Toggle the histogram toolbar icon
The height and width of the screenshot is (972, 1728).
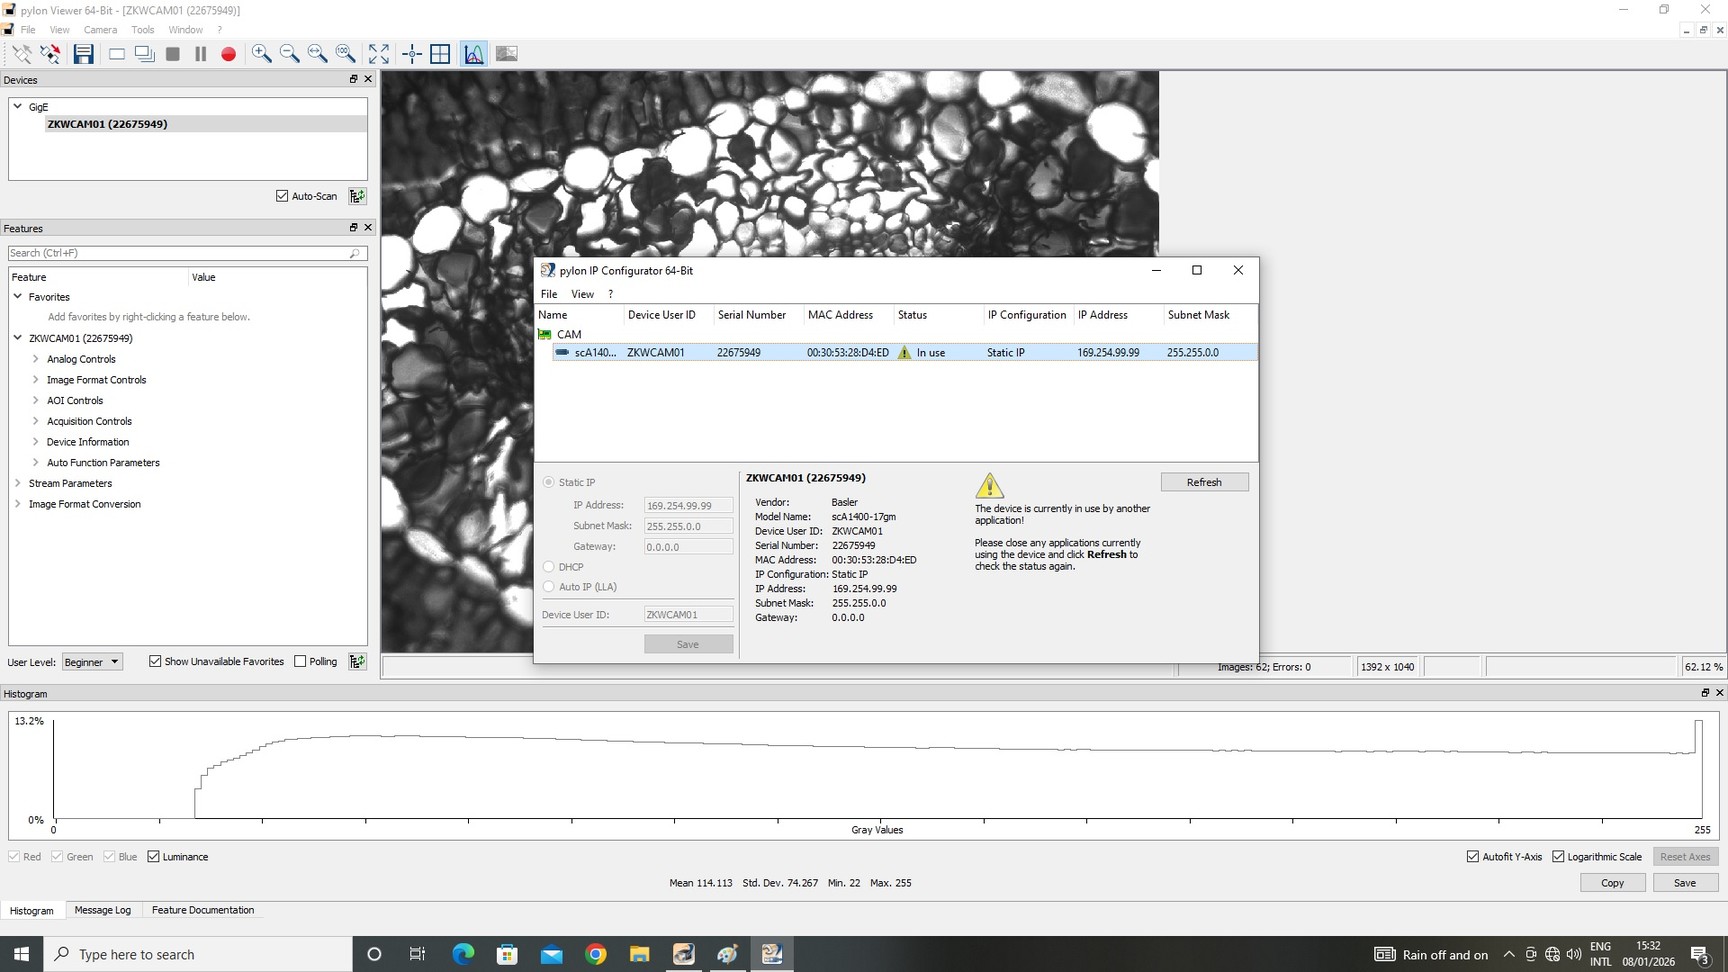tap(474, 54)
